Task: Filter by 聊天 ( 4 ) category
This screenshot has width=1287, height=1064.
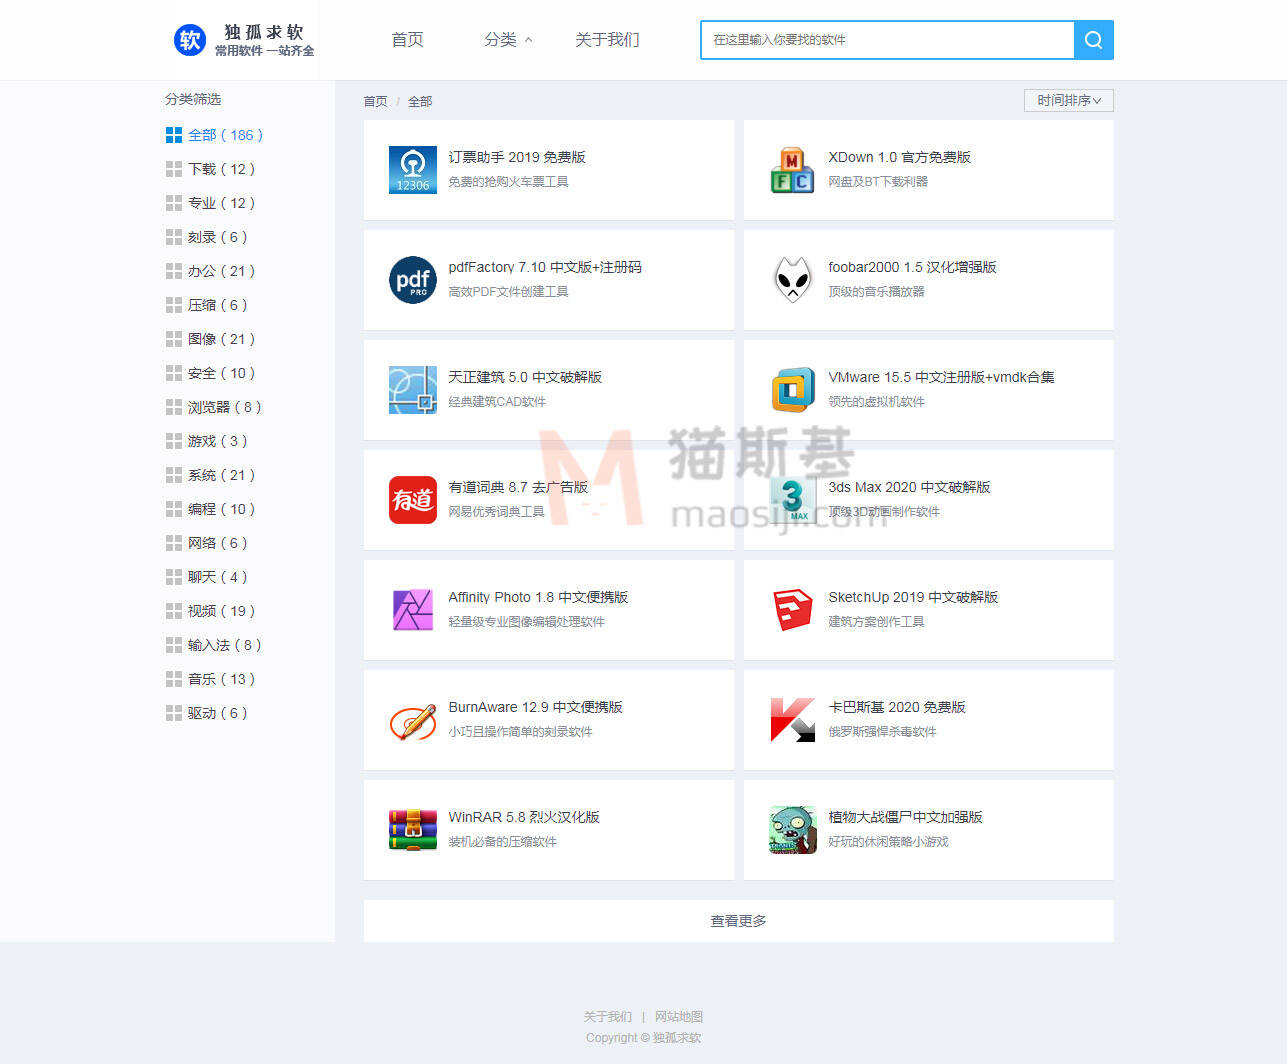Action: coord(217,577)
